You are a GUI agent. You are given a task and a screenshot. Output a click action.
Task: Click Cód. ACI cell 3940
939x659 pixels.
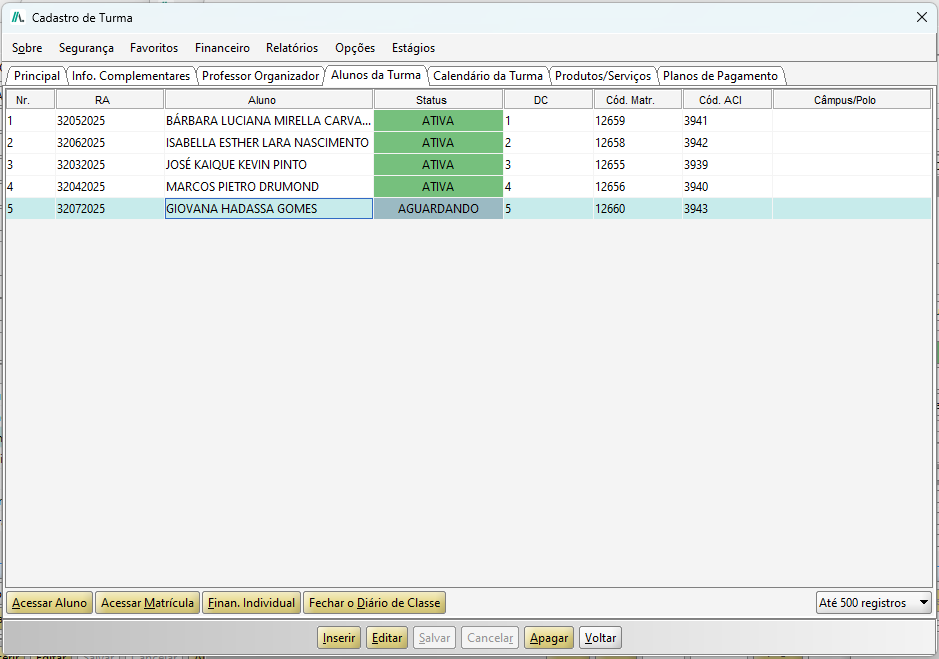[727, 186]
